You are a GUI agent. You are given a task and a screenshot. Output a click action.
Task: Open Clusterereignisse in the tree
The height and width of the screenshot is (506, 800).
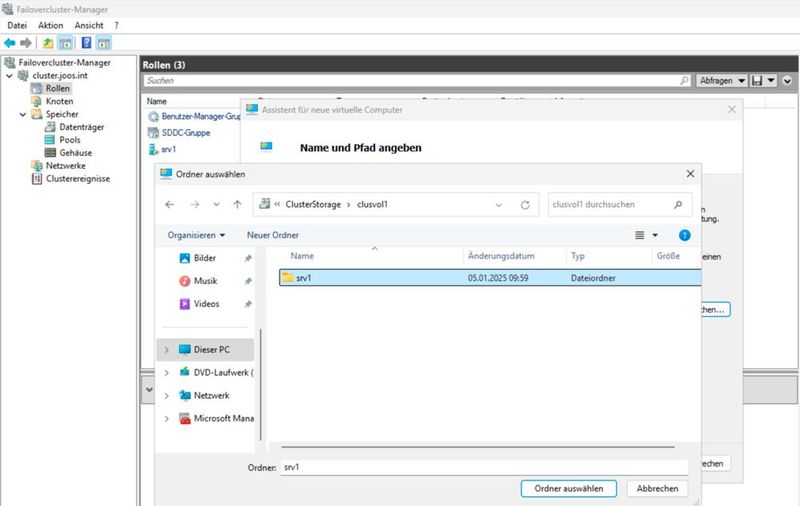coord(78,179)
